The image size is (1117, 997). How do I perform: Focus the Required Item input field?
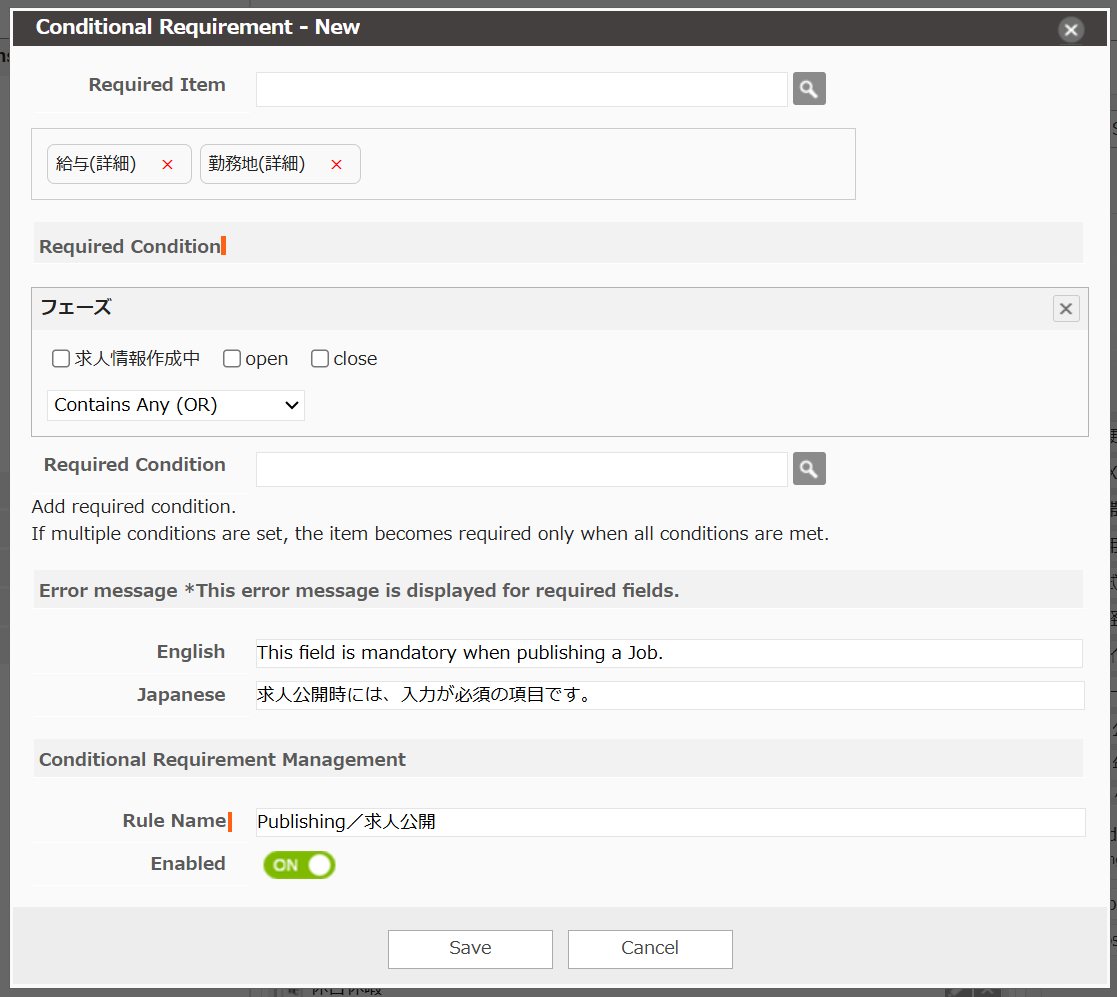(x=521, y=89)
